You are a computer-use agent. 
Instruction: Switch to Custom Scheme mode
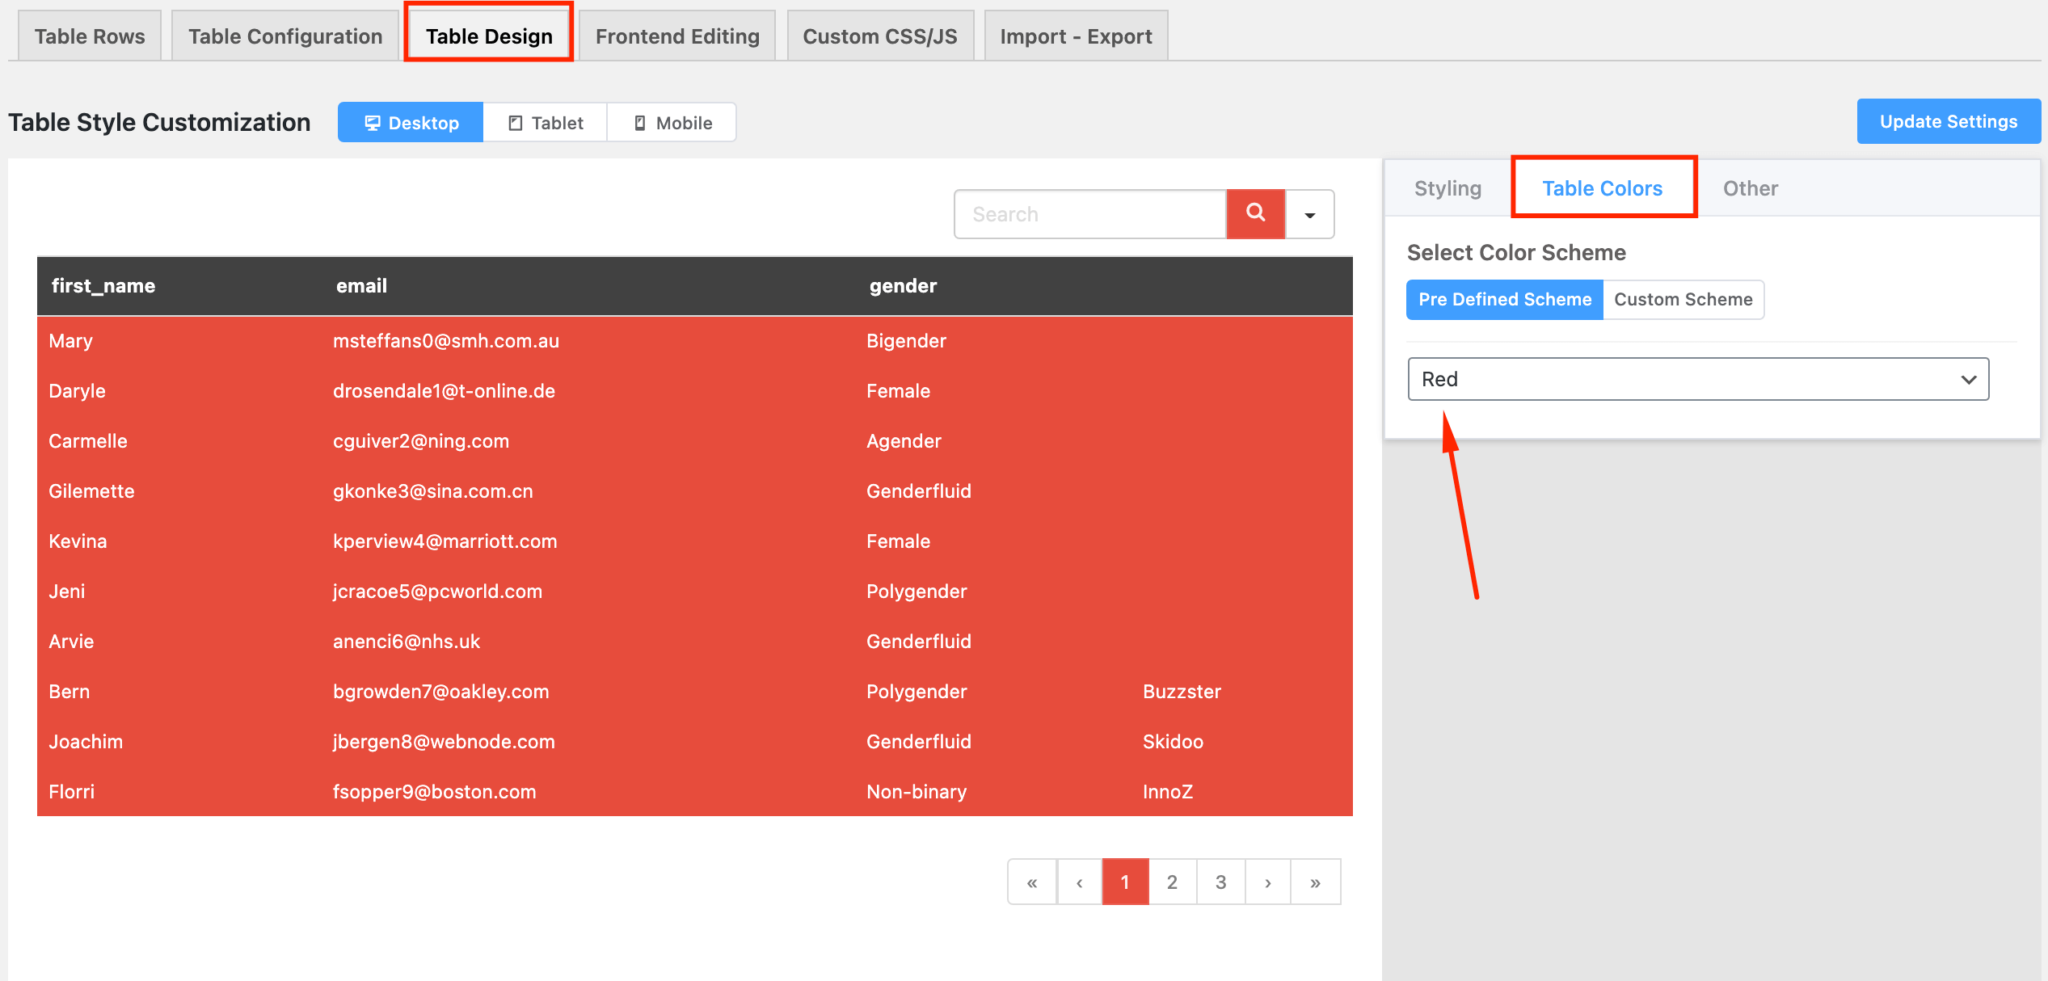coord(1683,299)
